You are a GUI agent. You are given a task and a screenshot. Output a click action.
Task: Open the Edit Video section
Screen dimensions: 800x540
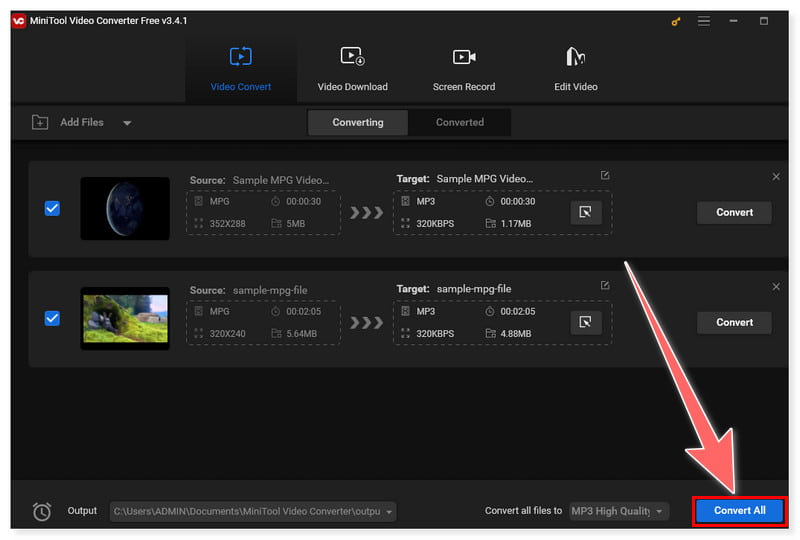coord(575,69)
